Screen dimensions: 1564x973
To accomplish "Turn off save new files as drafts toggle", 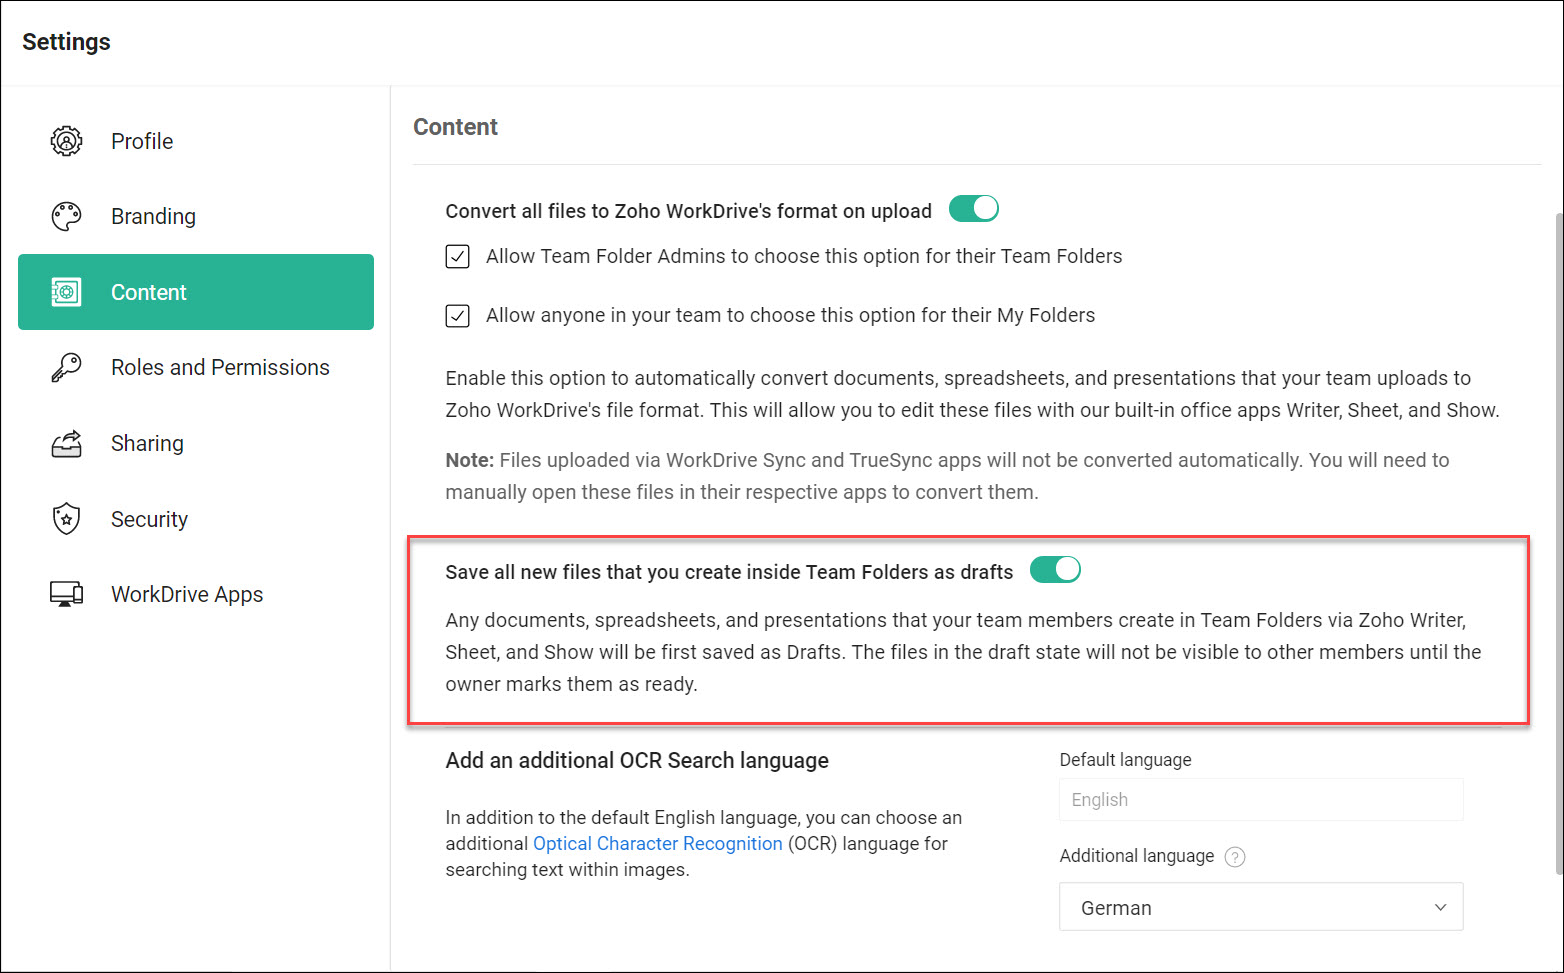I will [1055, 570].
